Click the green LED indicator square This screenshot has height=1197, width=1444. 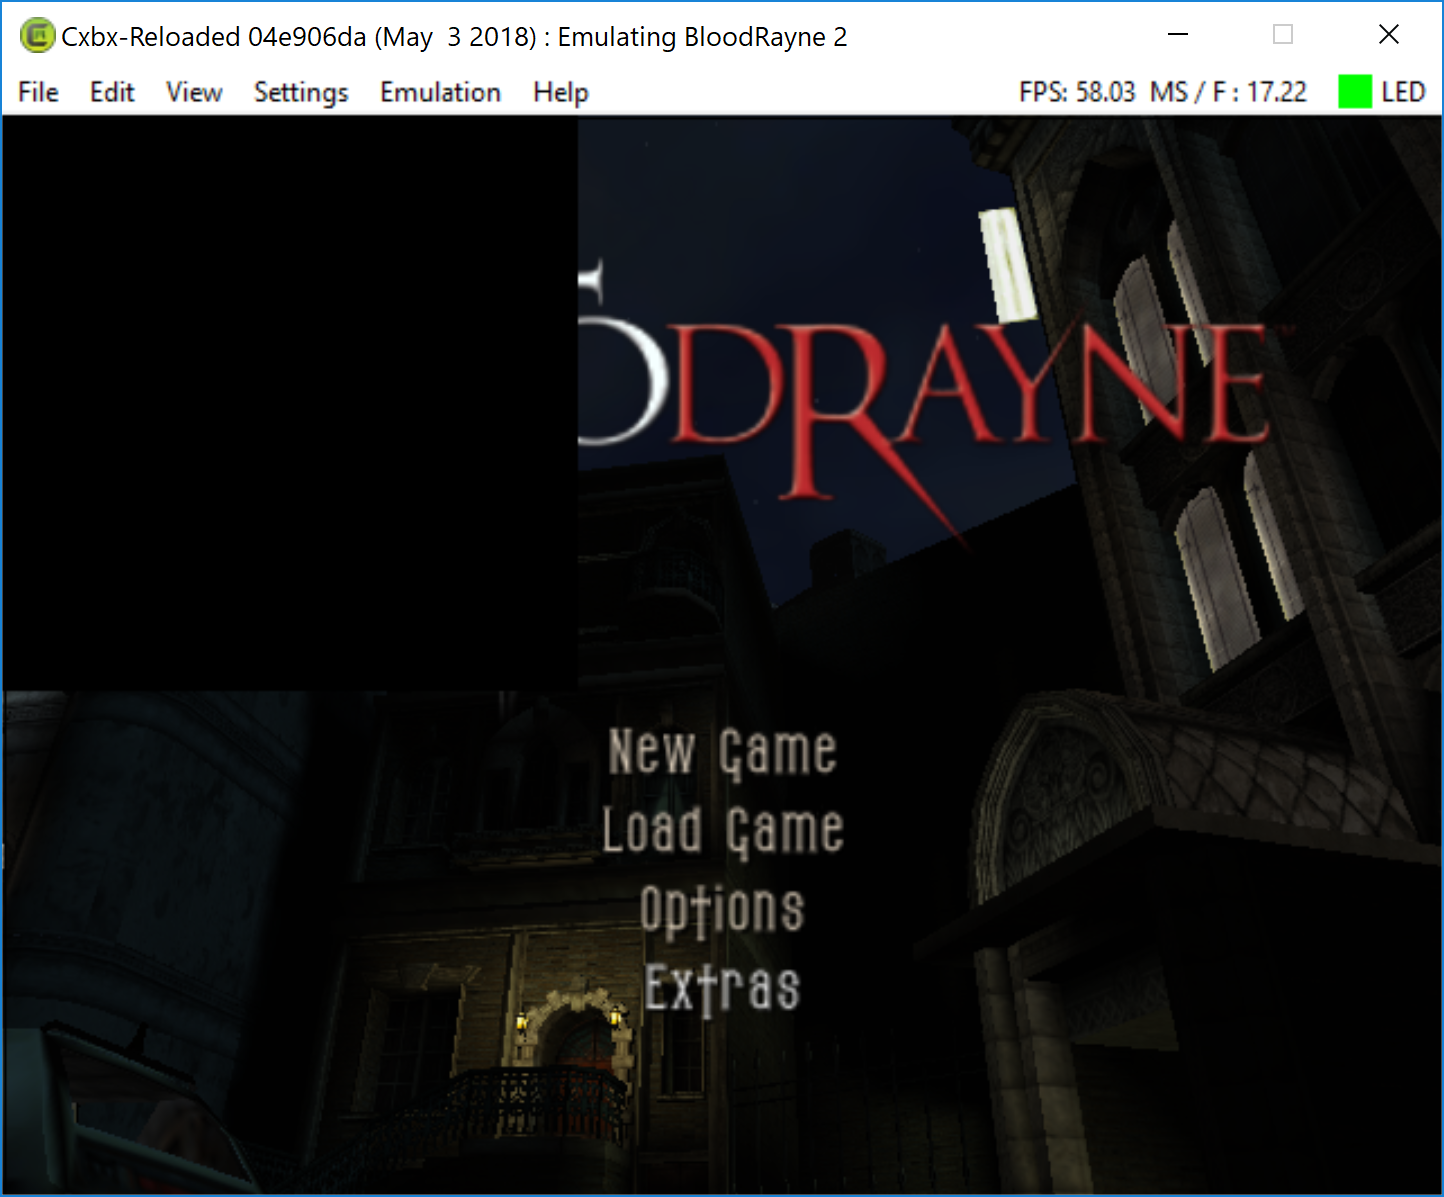[1355, 92]
